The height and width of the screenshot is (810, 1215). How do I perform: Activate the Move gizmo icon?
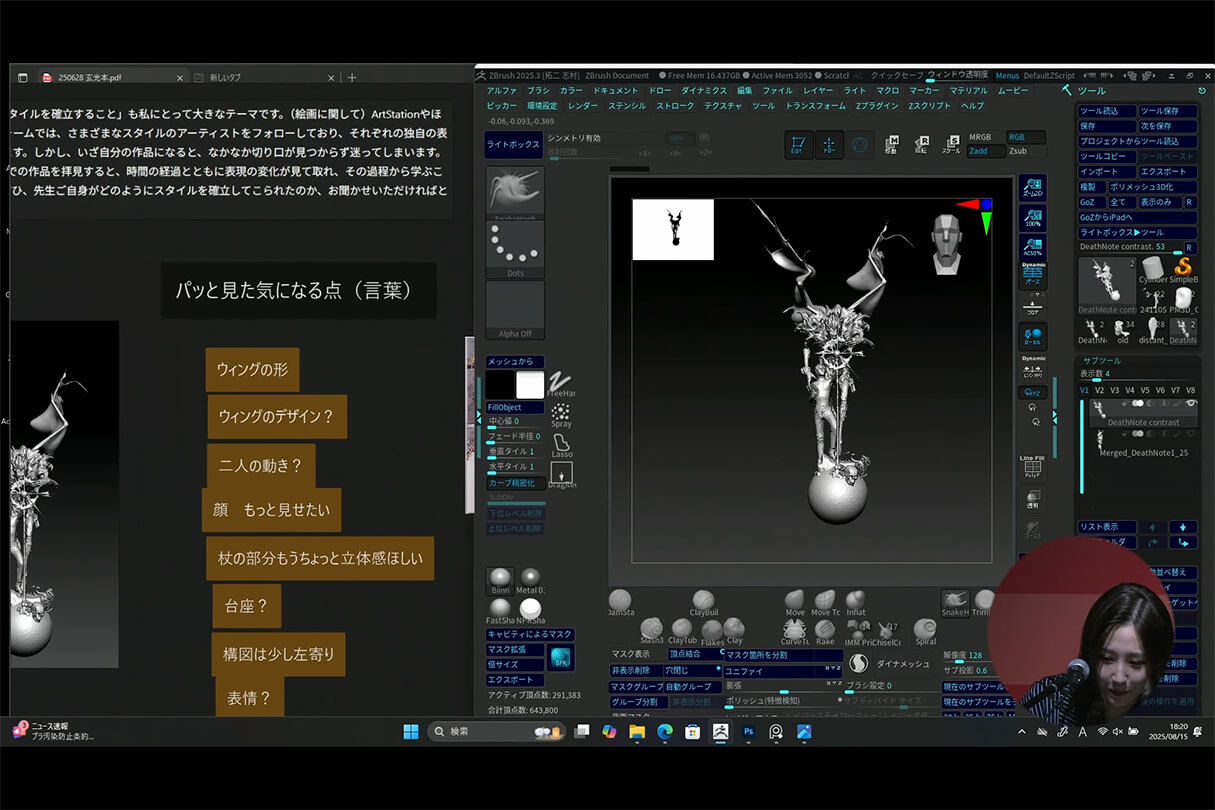tap(892, 143)
